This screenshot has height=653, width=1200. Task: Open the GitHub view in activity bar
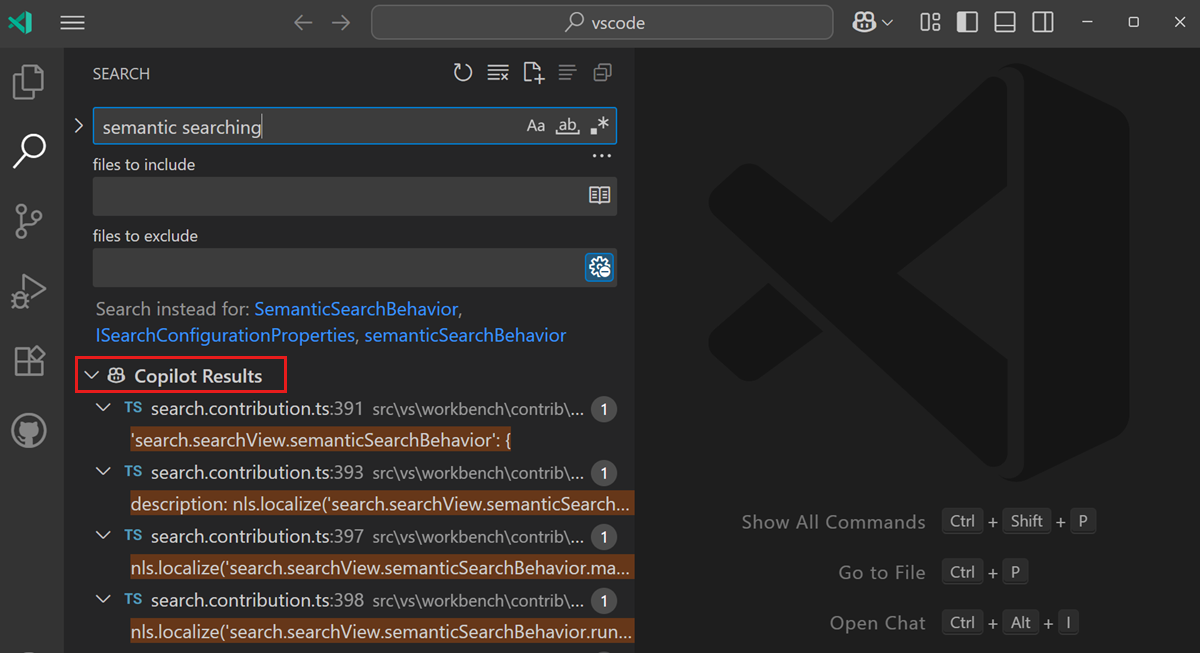pos(29,432)
